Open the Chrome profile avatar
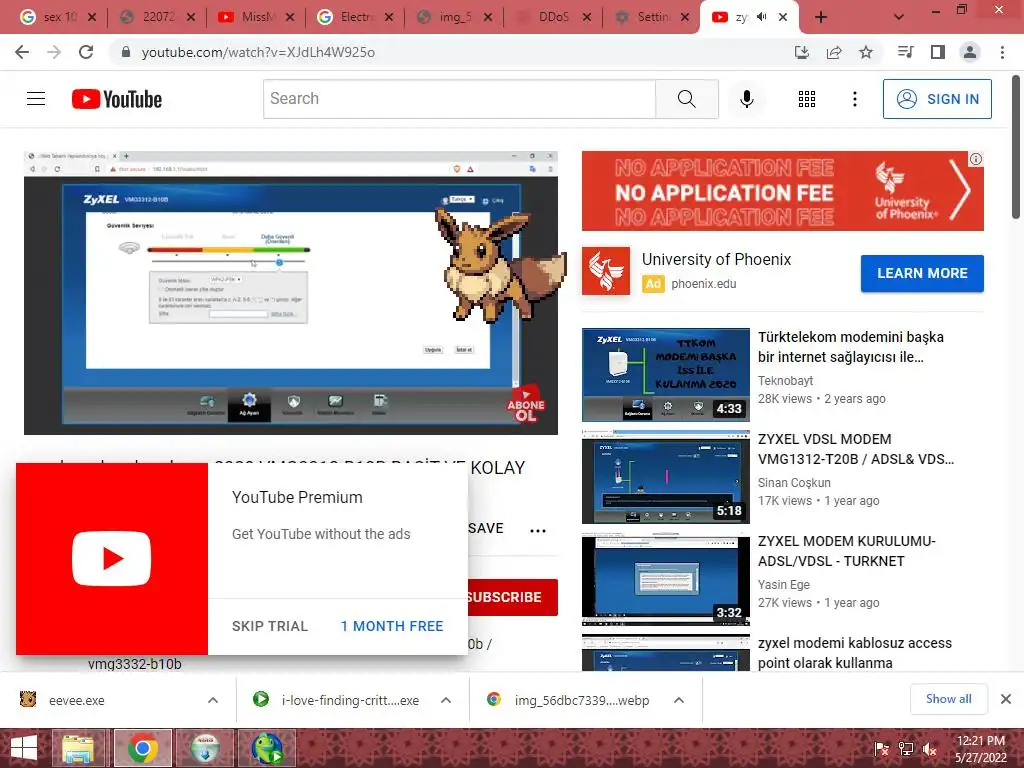This screenshot has width=1024, height=768. point(970,52)
